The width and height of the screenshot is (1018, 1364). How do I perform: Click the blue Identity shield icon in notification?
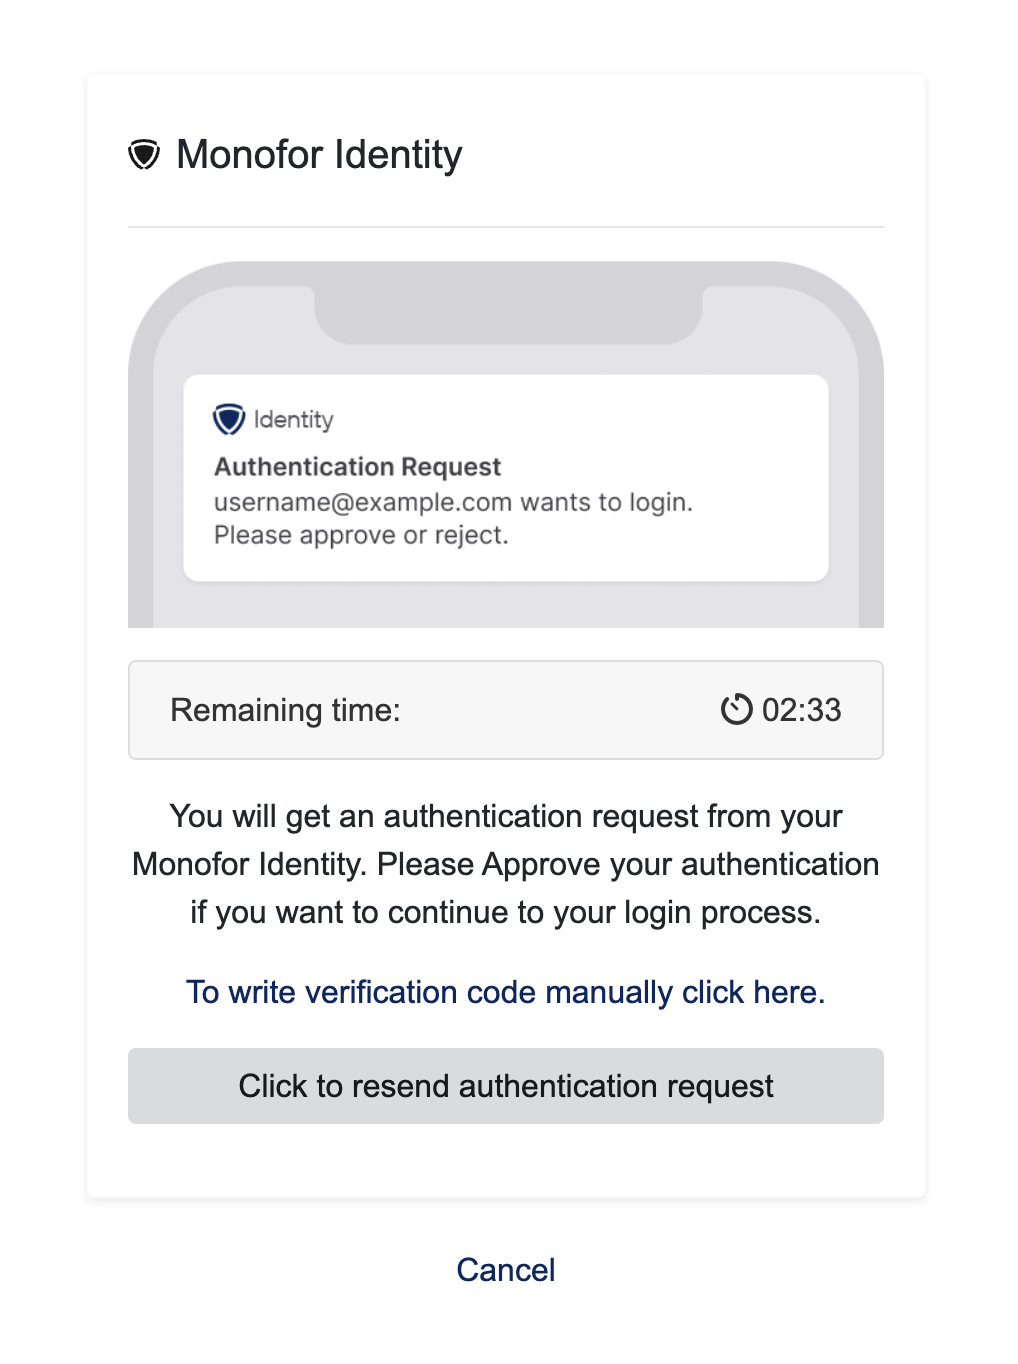click(229, 419)
